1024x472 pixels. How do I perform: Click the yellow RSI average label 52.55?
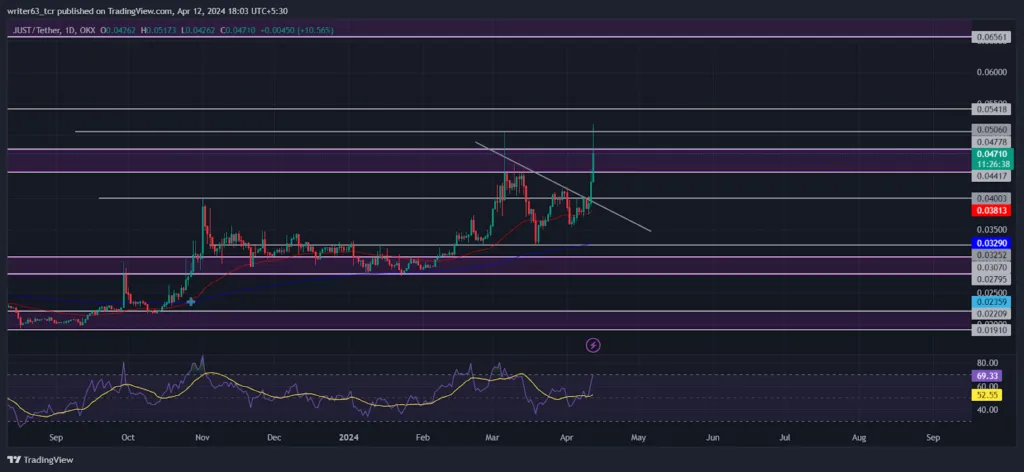[987, 395]
